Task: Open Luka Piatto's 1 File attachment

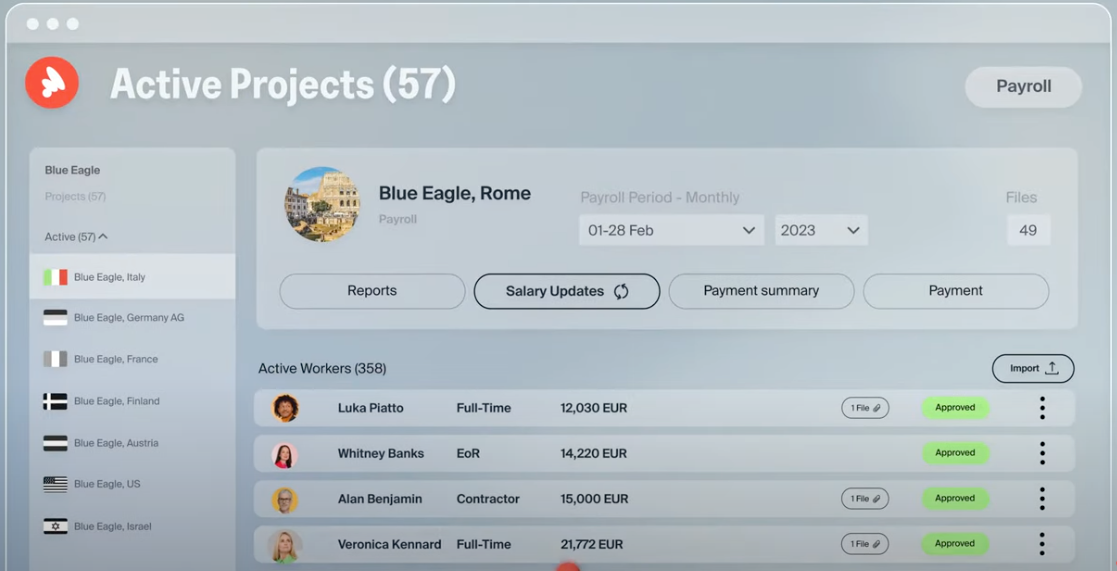Action: (865, 408)
